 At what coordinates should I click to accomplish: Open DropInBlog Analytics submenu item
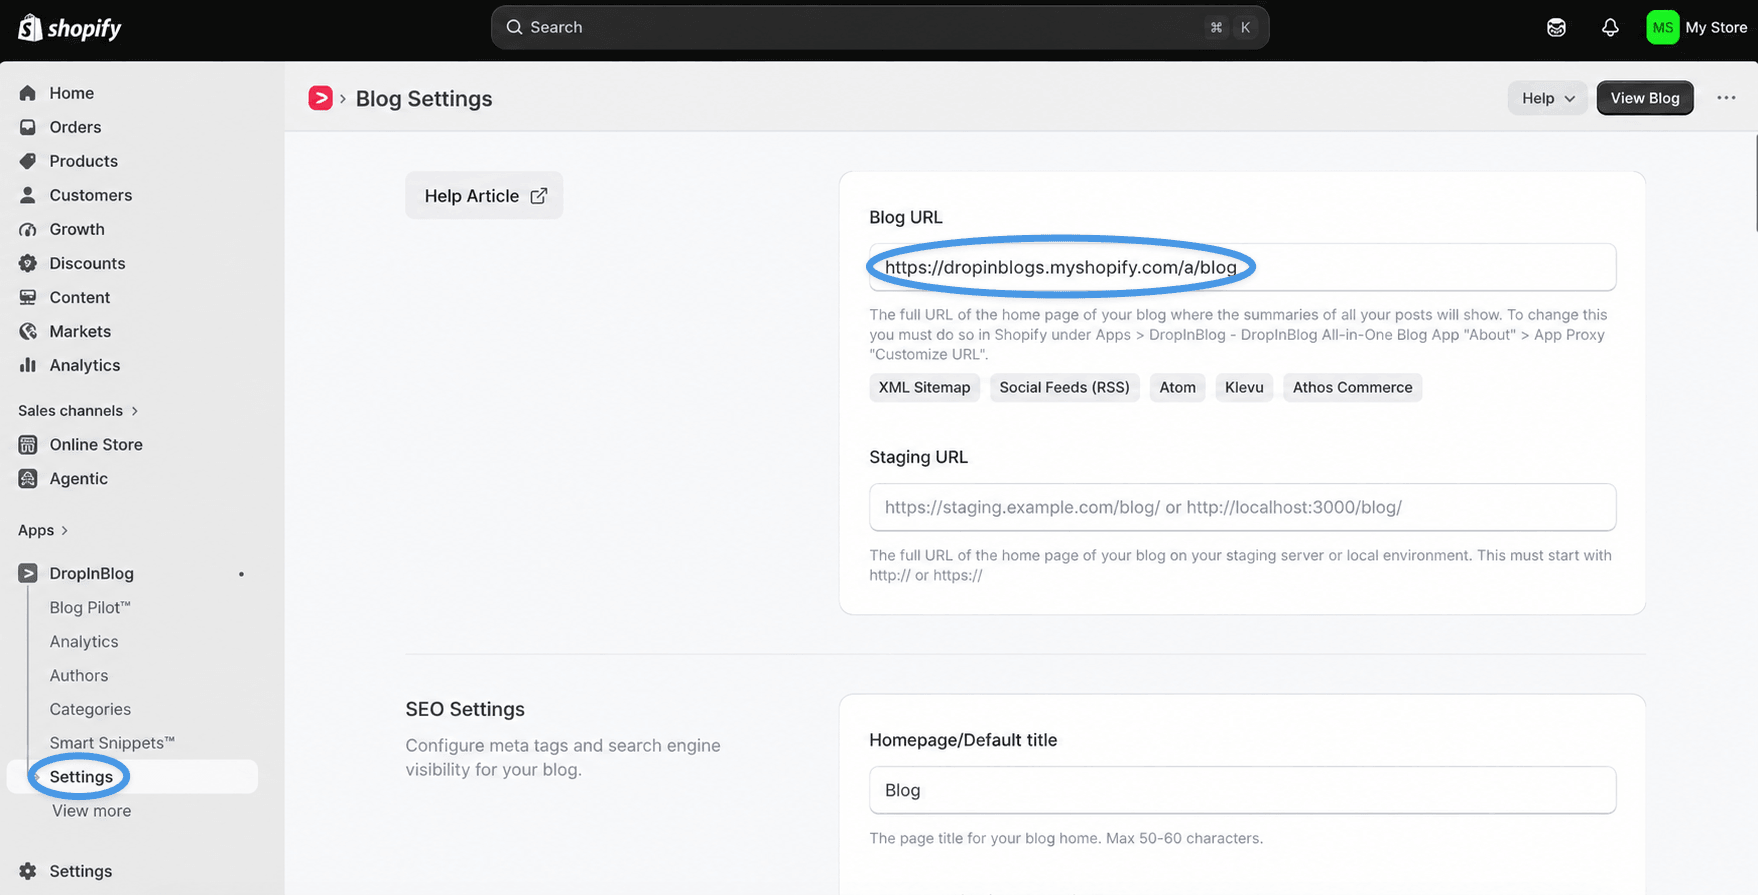point(84,641)
